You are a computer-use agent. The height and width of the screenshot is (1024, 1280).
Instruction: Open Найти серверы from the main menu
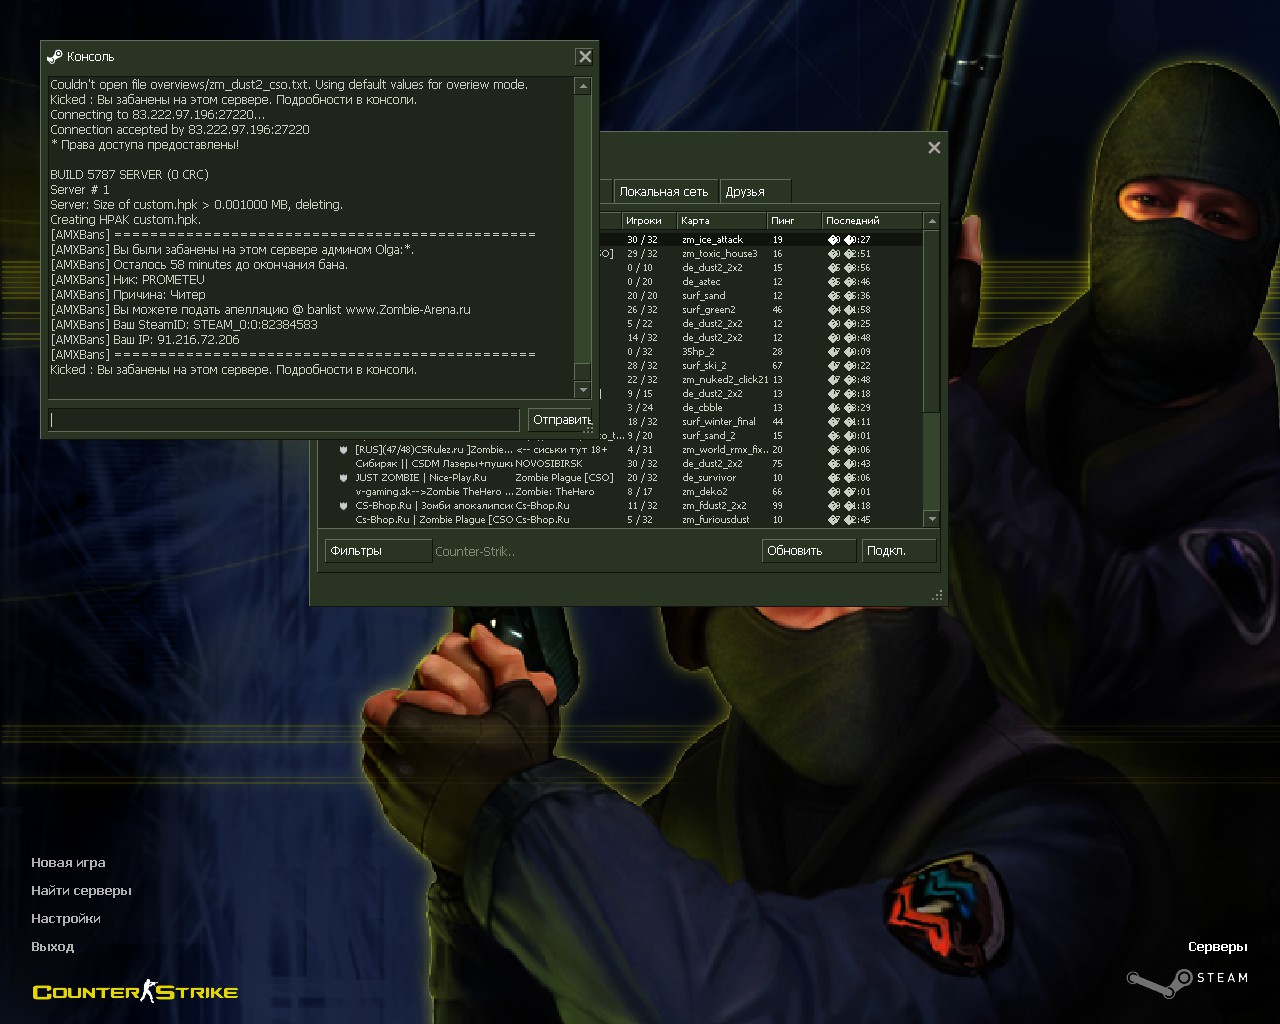click(81, 891)
